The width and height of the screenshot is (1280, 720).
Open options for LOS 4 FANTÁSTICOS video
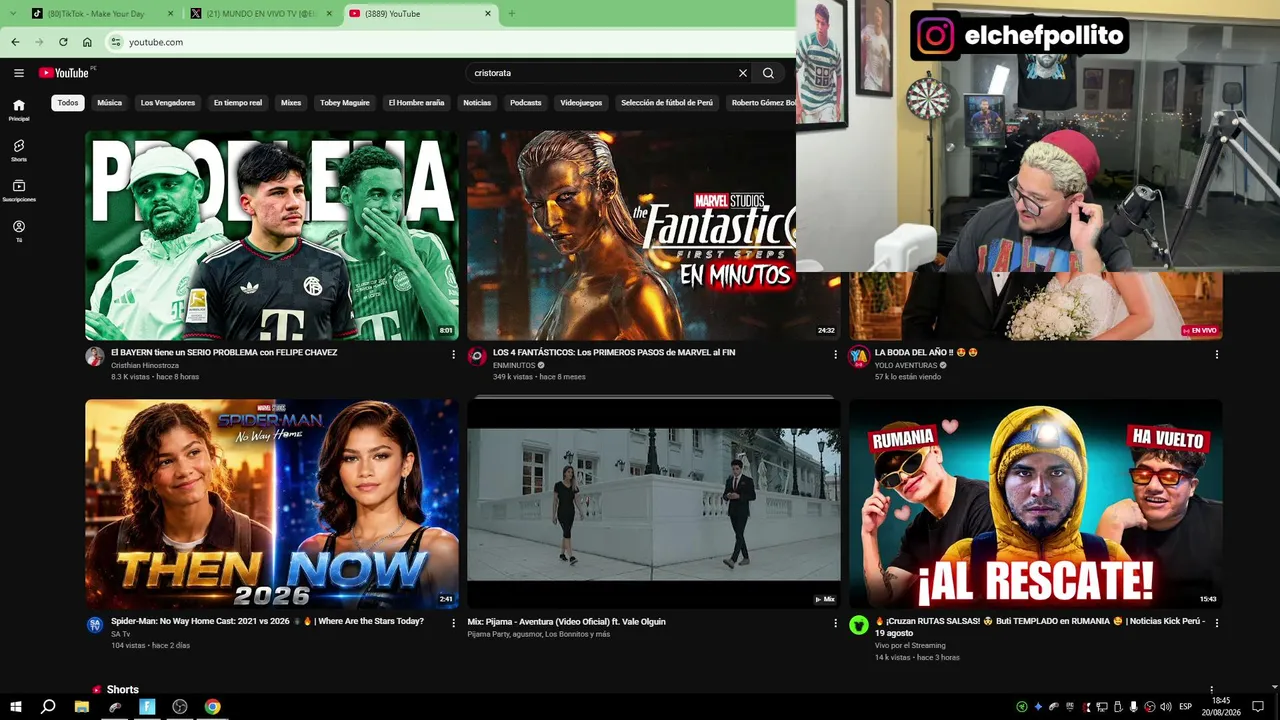[836, 354]
